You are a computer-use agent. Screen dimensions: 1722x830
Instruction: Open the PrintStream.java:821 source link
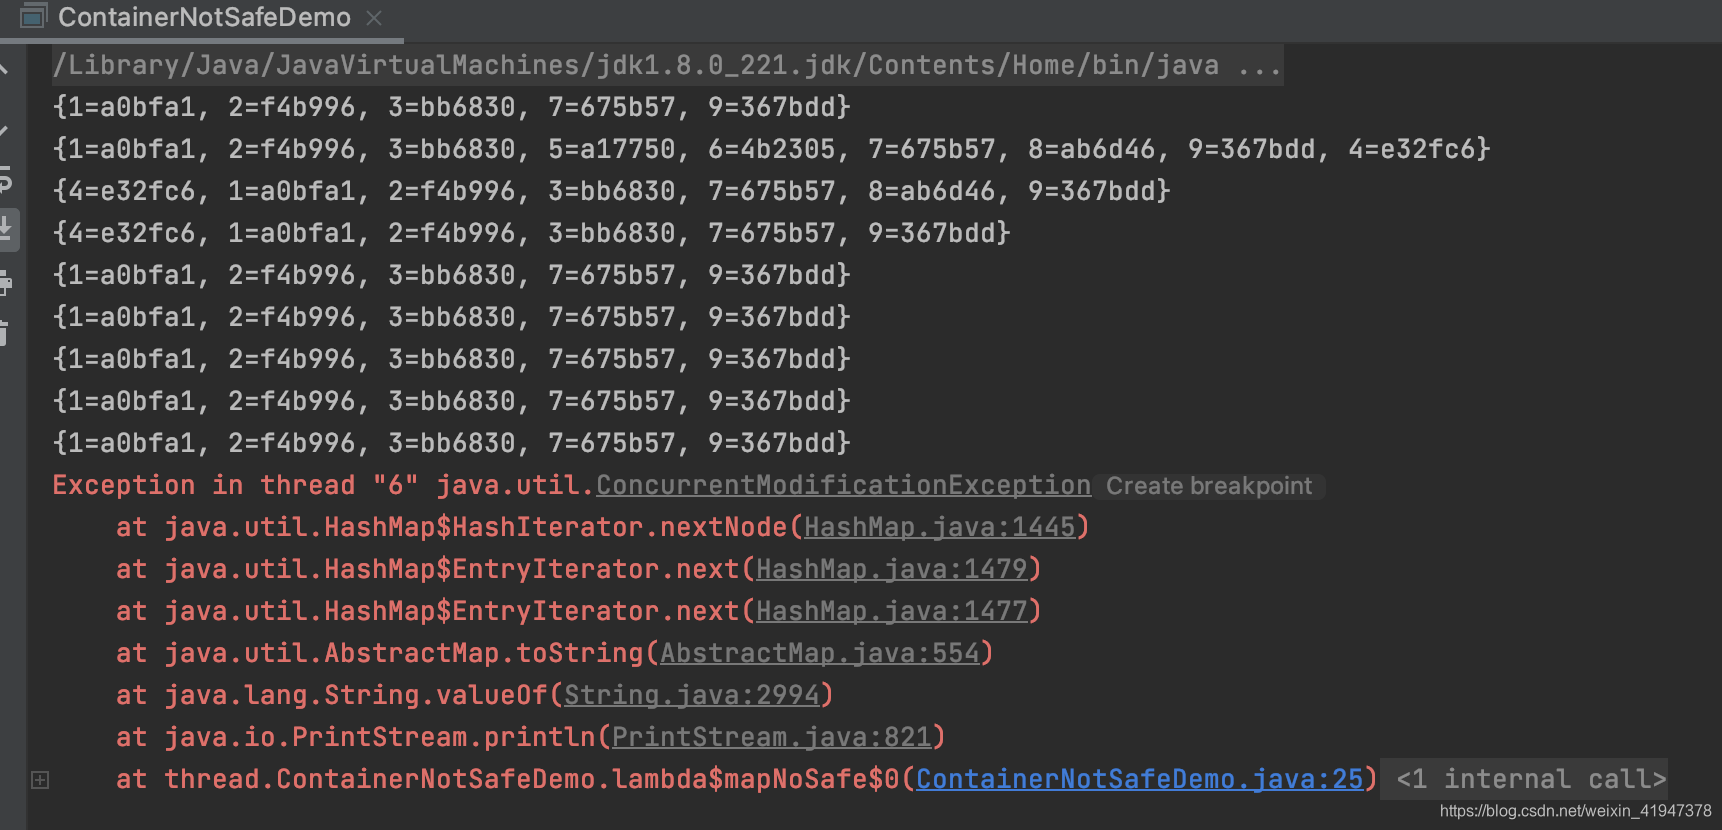coord(771,737)
